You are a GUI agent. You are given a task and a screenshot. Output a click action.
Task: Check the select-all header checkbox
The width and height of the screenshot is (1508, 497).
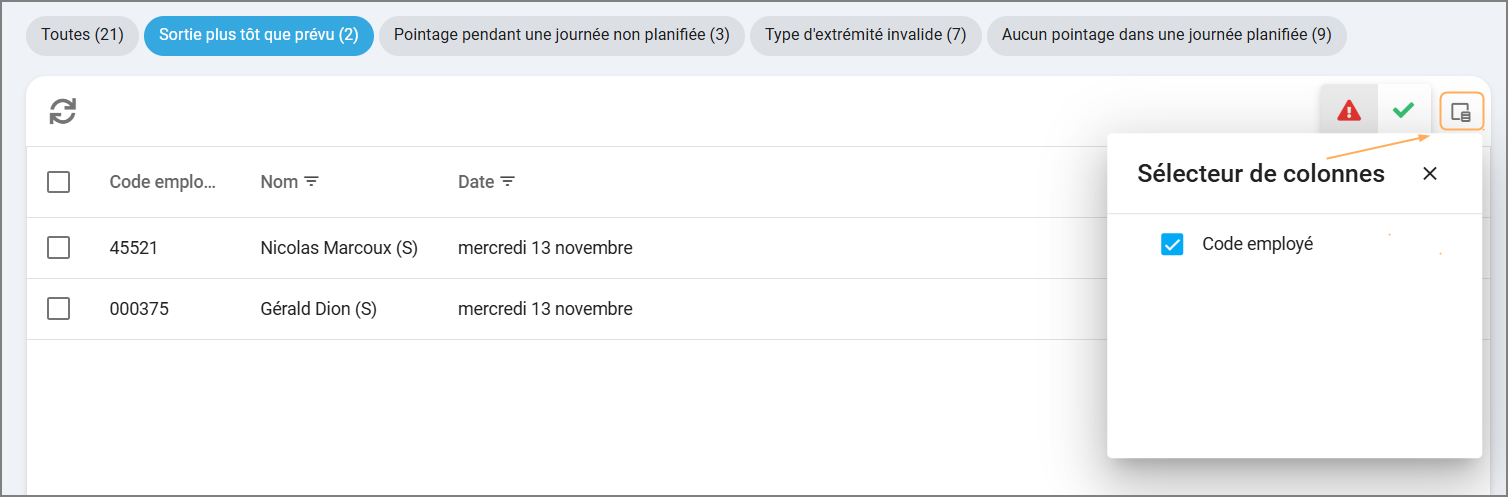coord(58,182)
